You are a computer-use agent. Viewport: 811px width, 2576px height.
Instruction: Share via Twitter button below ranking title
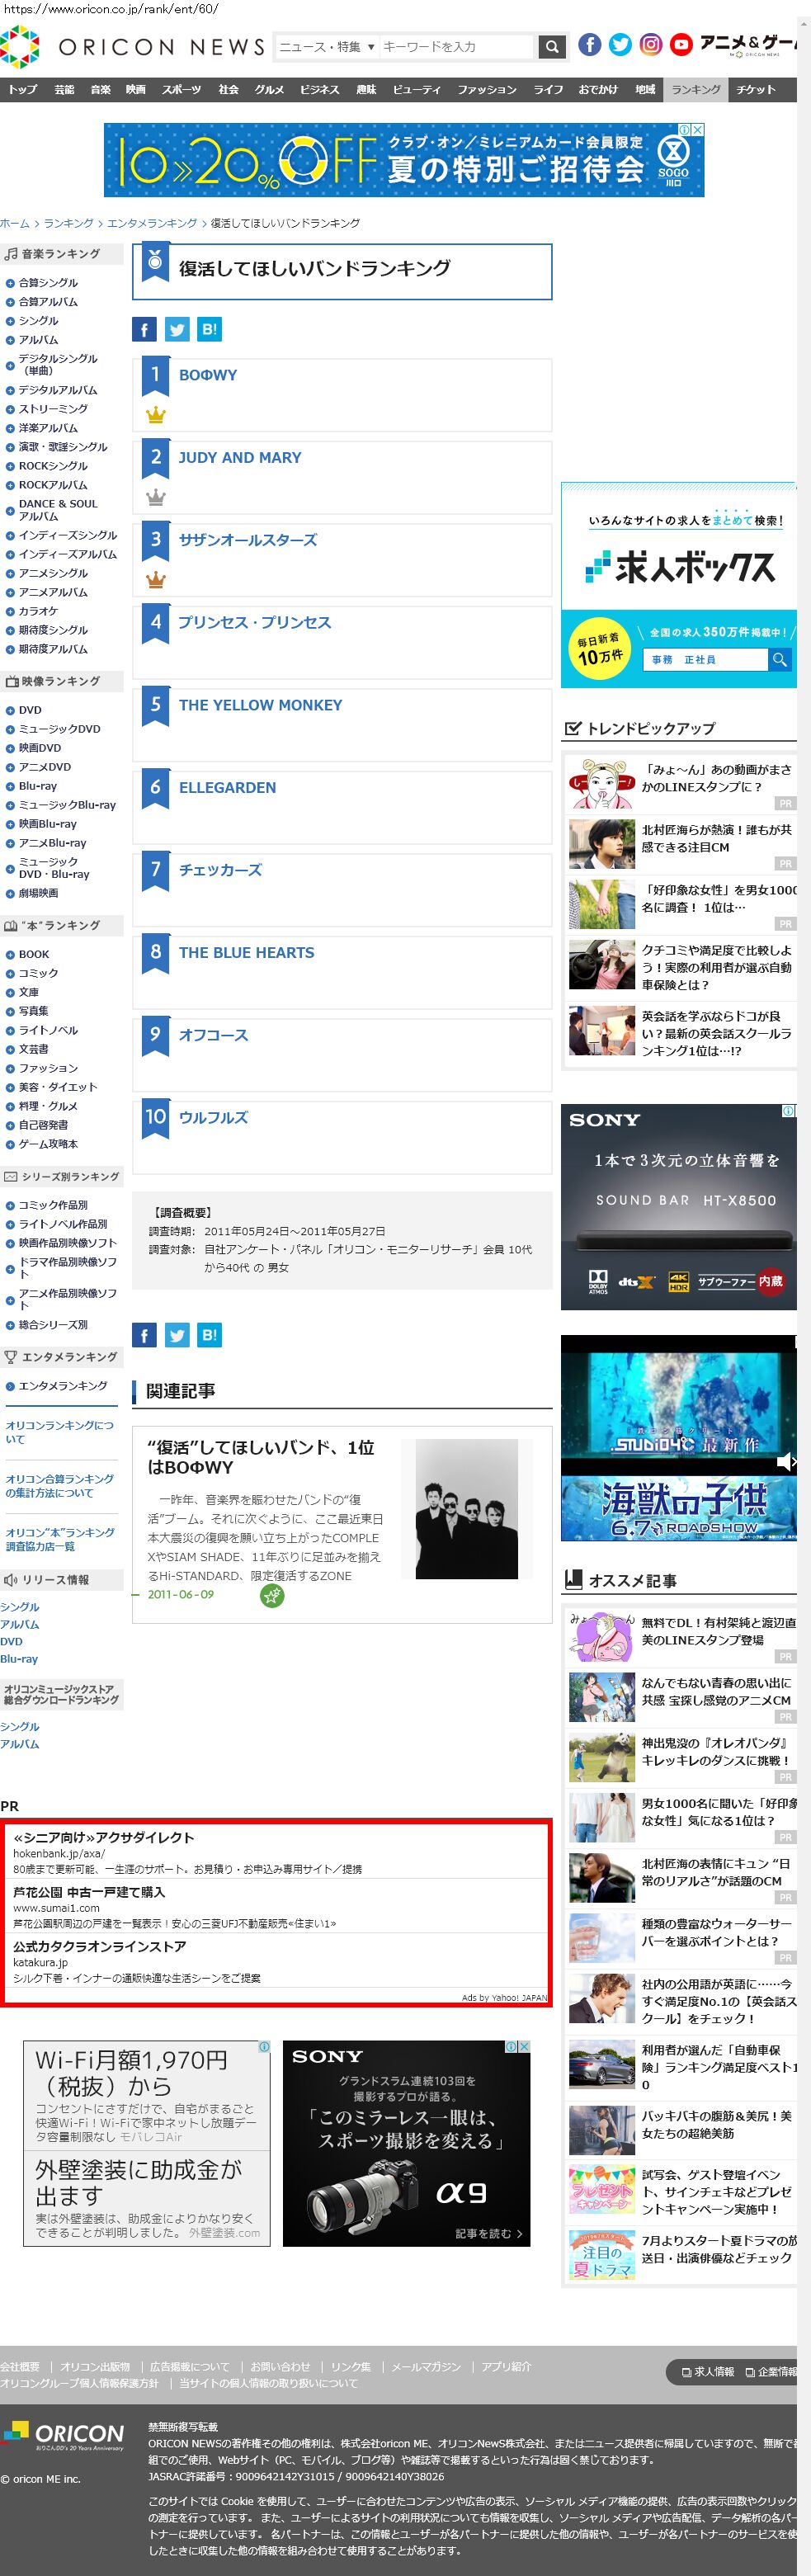point(177,329)
